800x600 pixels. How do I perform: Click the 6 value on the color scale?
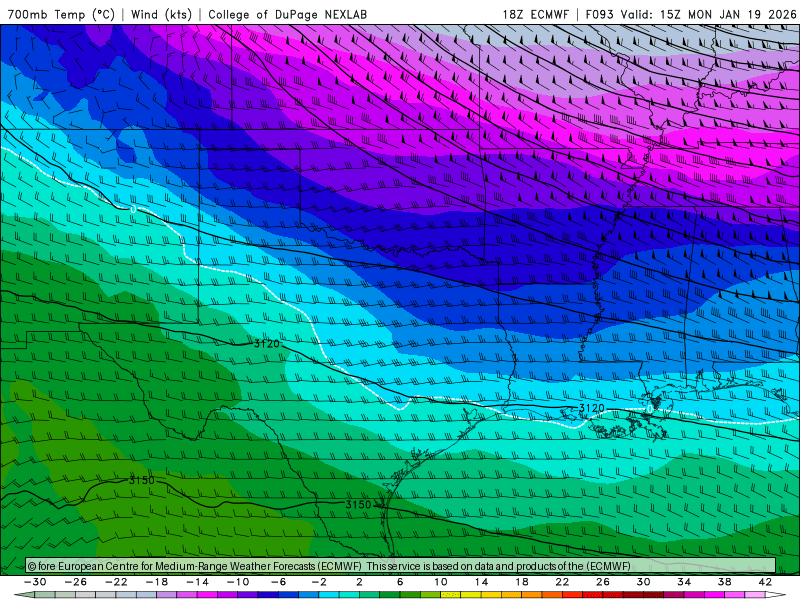(399, 582)
